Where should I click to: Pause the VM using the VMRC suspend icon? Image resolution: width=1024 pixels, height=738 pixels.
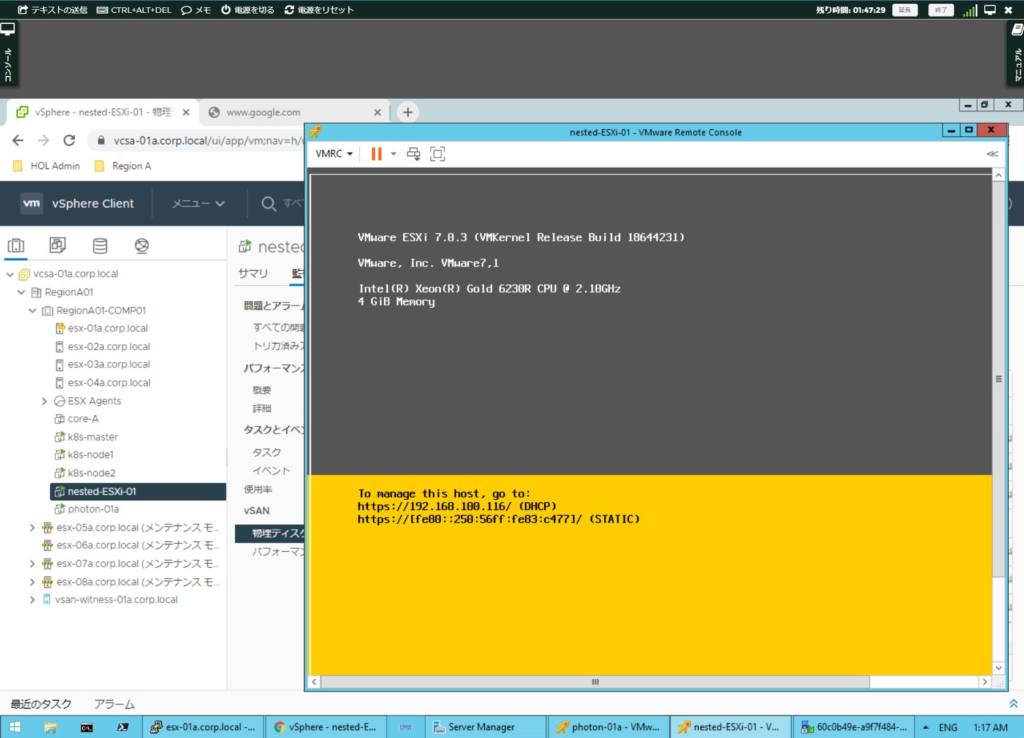point(376,153)
